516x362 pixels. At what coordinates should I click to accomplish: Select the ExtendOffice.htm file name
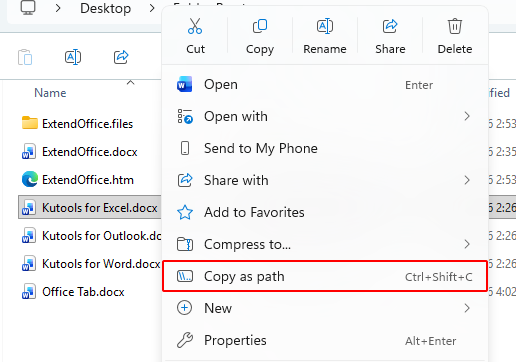click(88, 180)
